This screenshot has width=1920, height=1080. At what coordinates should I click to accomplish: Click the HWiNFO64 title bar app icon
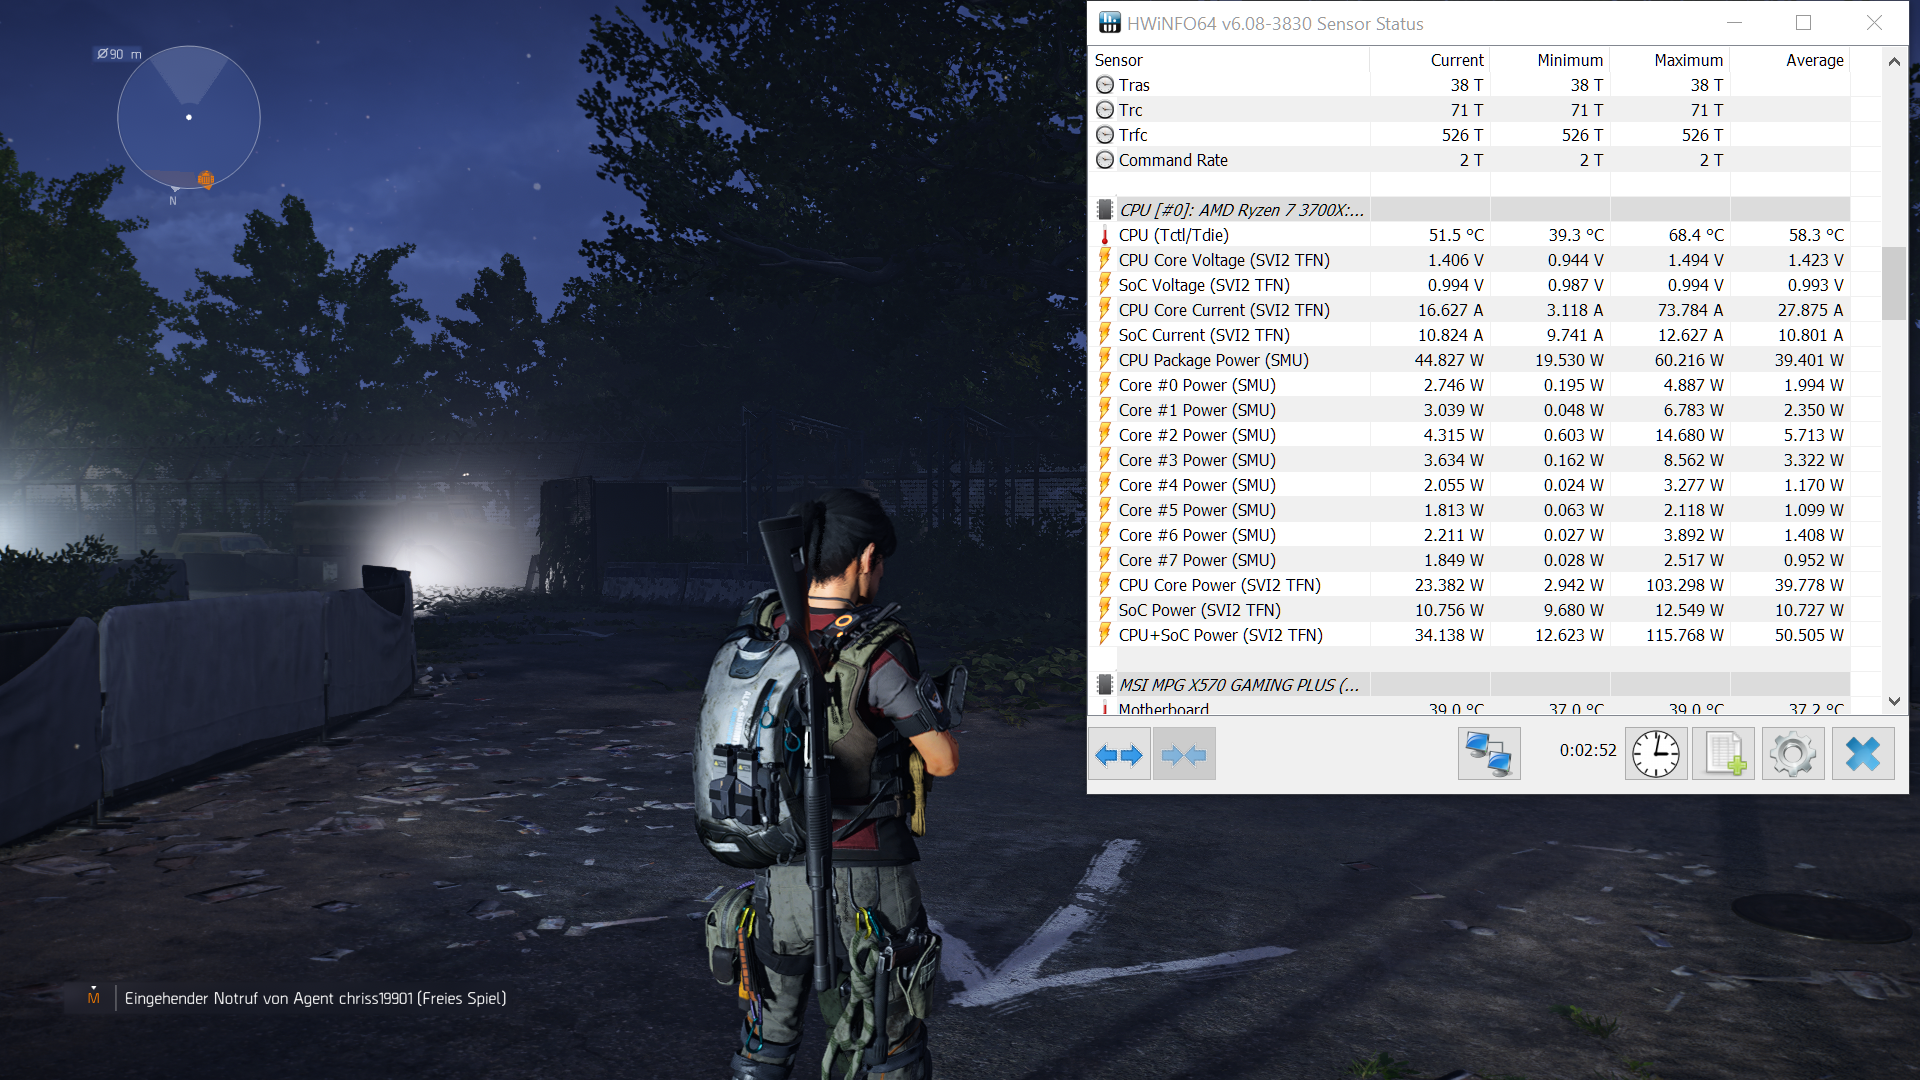(1109, 23)
